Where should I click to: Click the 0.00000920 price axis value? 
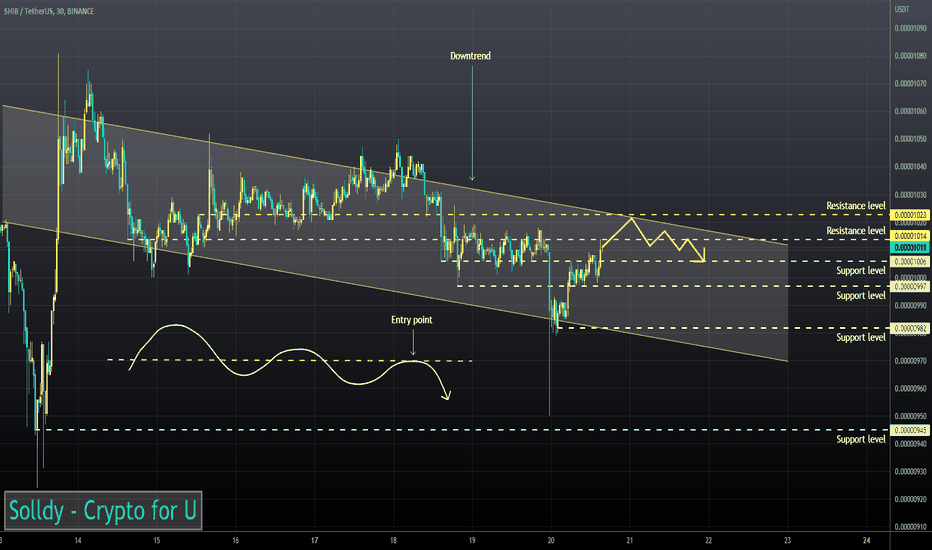(x=910, y=499)
